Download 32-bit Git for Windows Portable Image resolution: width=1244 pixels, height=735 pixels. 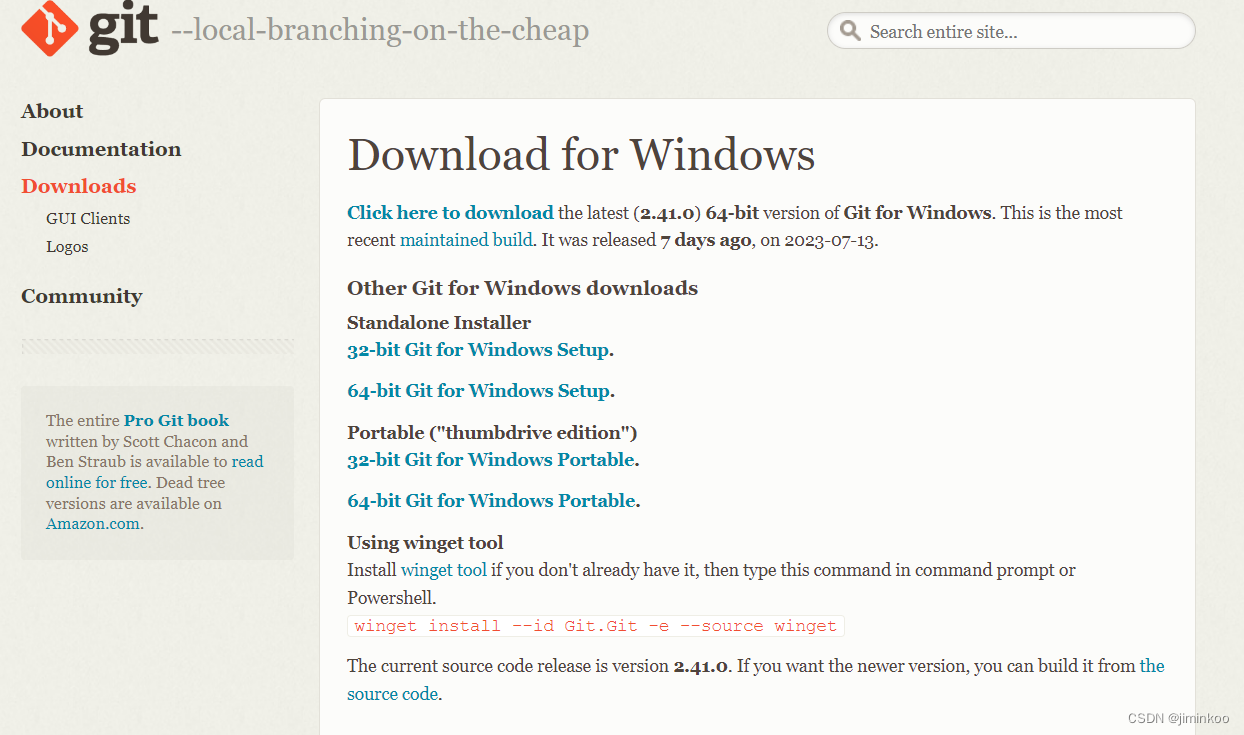pyautogui.click(x=491, y=460)
